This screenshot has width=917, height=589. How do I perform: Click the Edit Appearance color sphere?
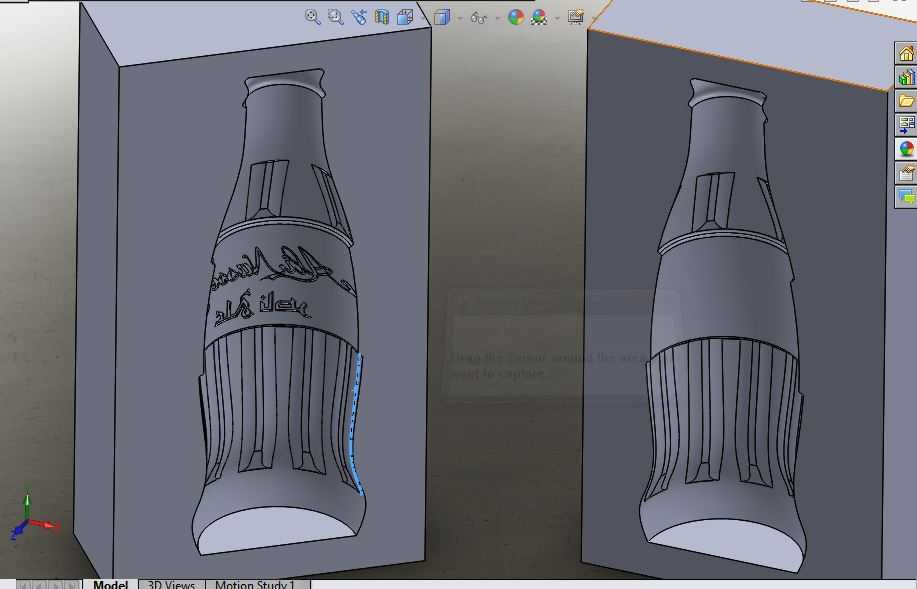point(516,17)
